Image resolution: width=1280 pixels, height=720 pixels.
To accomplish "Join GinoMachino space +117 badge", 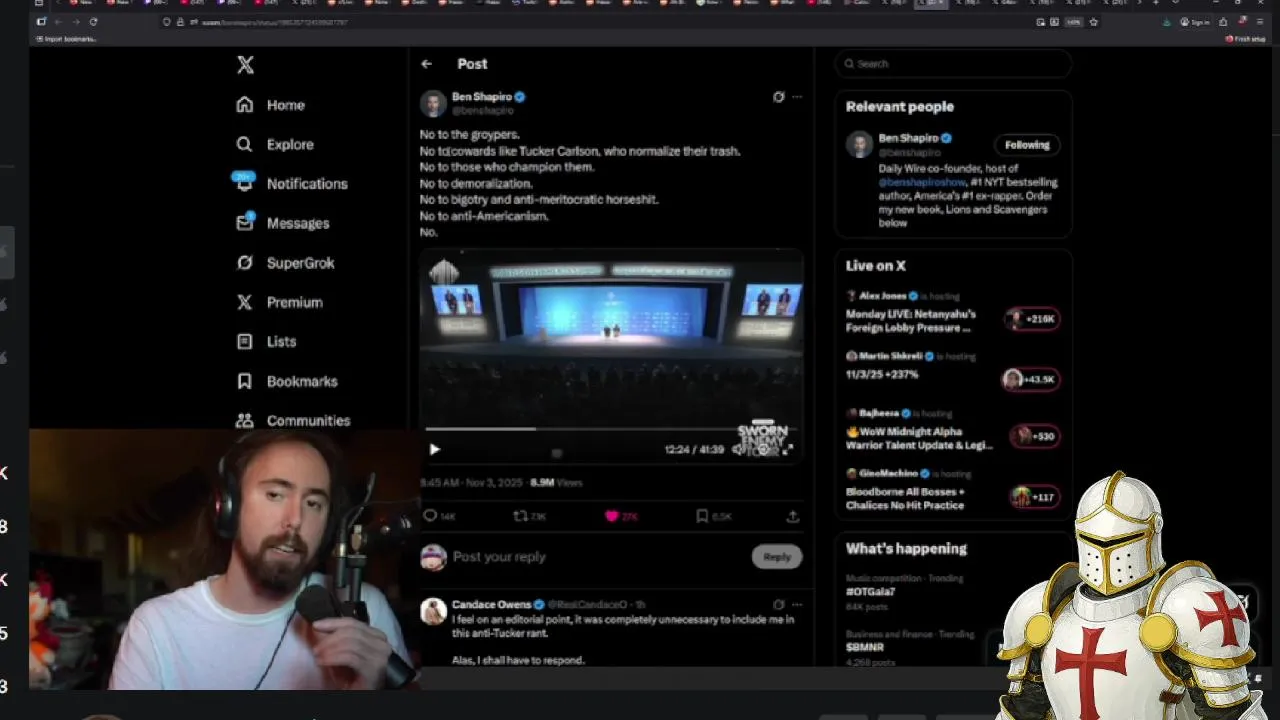I will pos(1035,496).
